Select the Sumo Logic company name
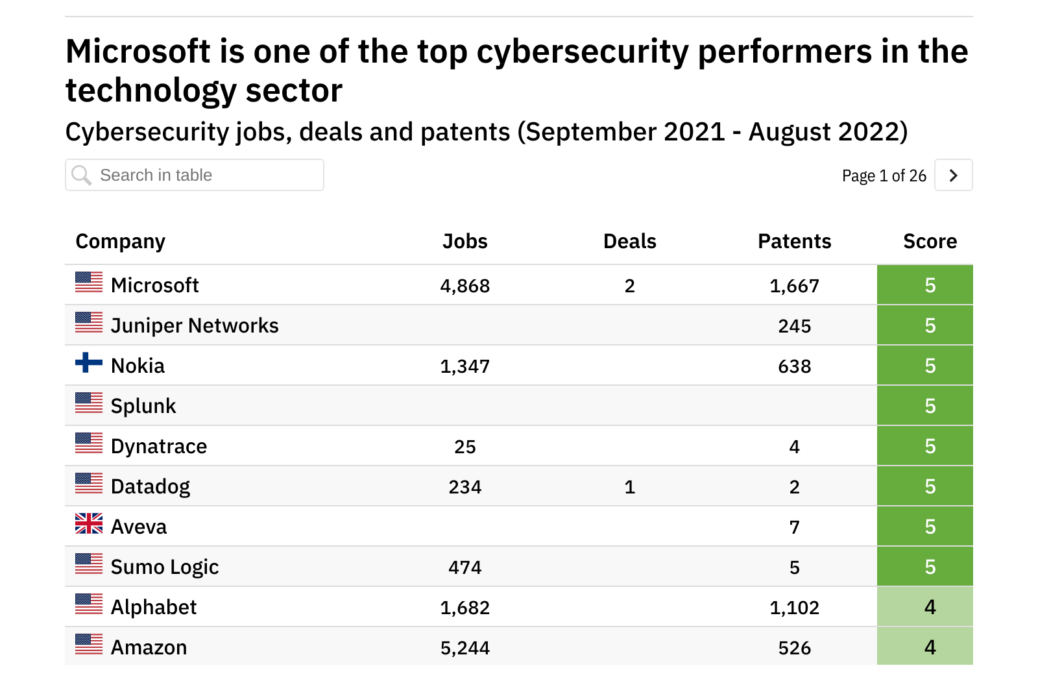This screenshot has height=680, width=1038. 165,567
